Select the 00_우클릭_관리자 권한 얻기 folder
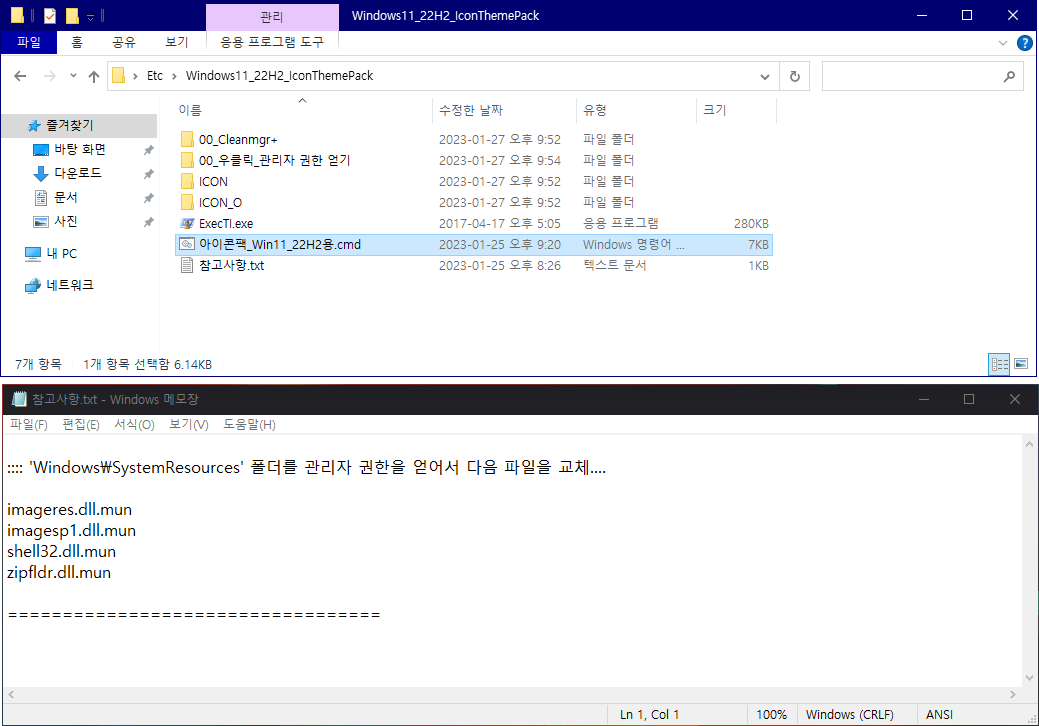Viewport: 1039px width, 726px height. point(474,160)
